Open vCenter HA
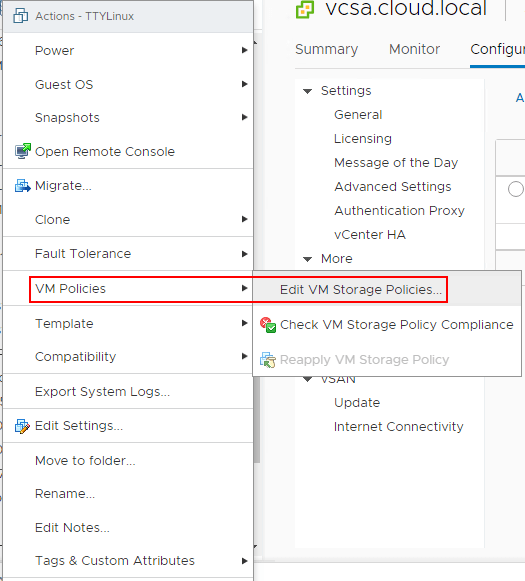The width and height of the screenshot is (525, 581). tap(370, 235)
